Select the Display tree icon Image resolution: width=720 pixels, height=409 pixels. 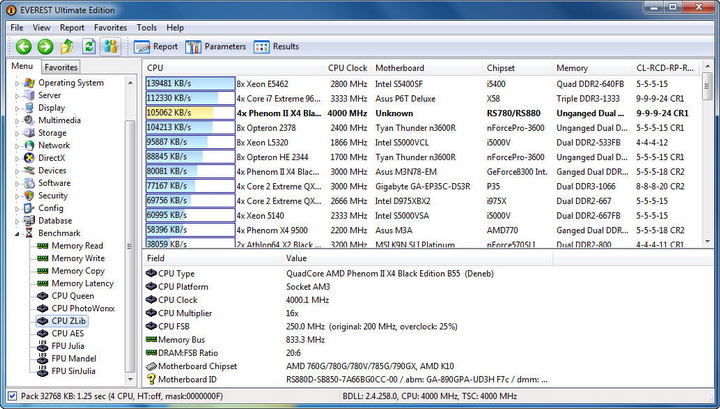pos(29,108)
